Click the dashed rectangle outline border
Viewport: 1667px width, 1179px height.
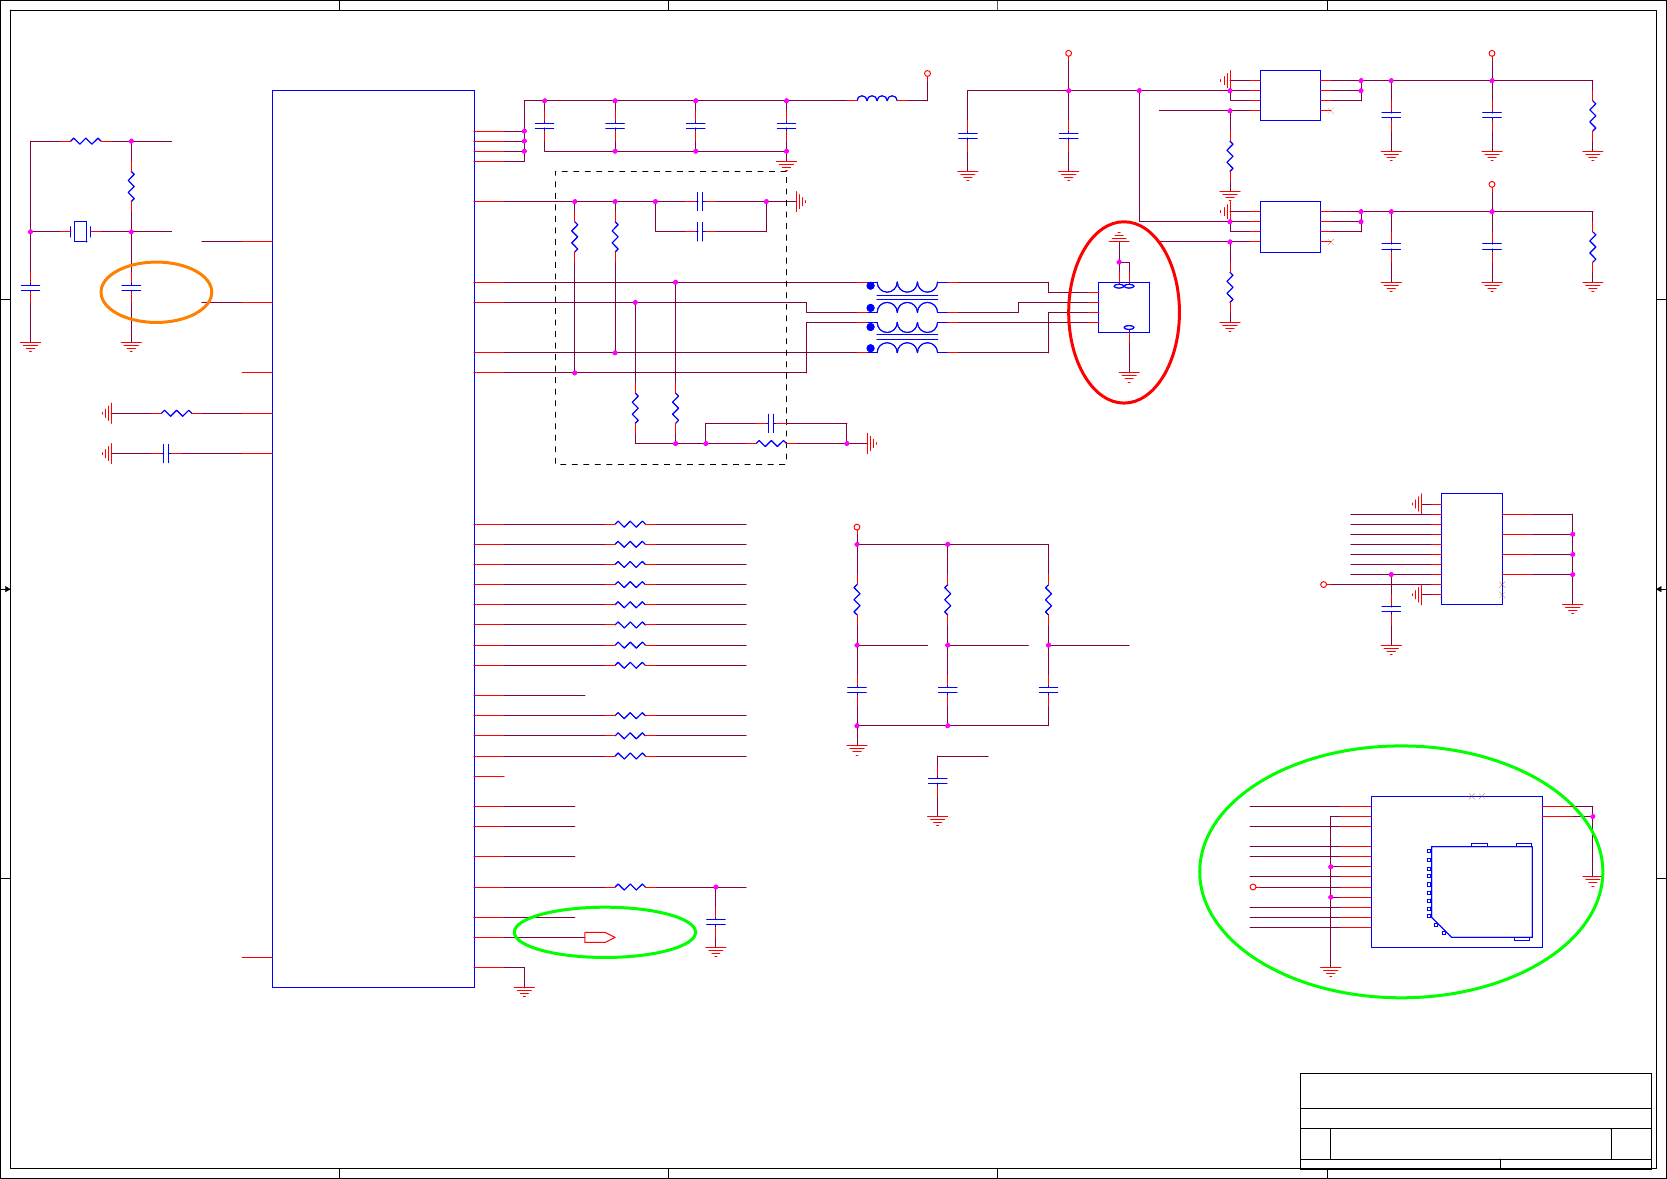(x=671, y=318)
